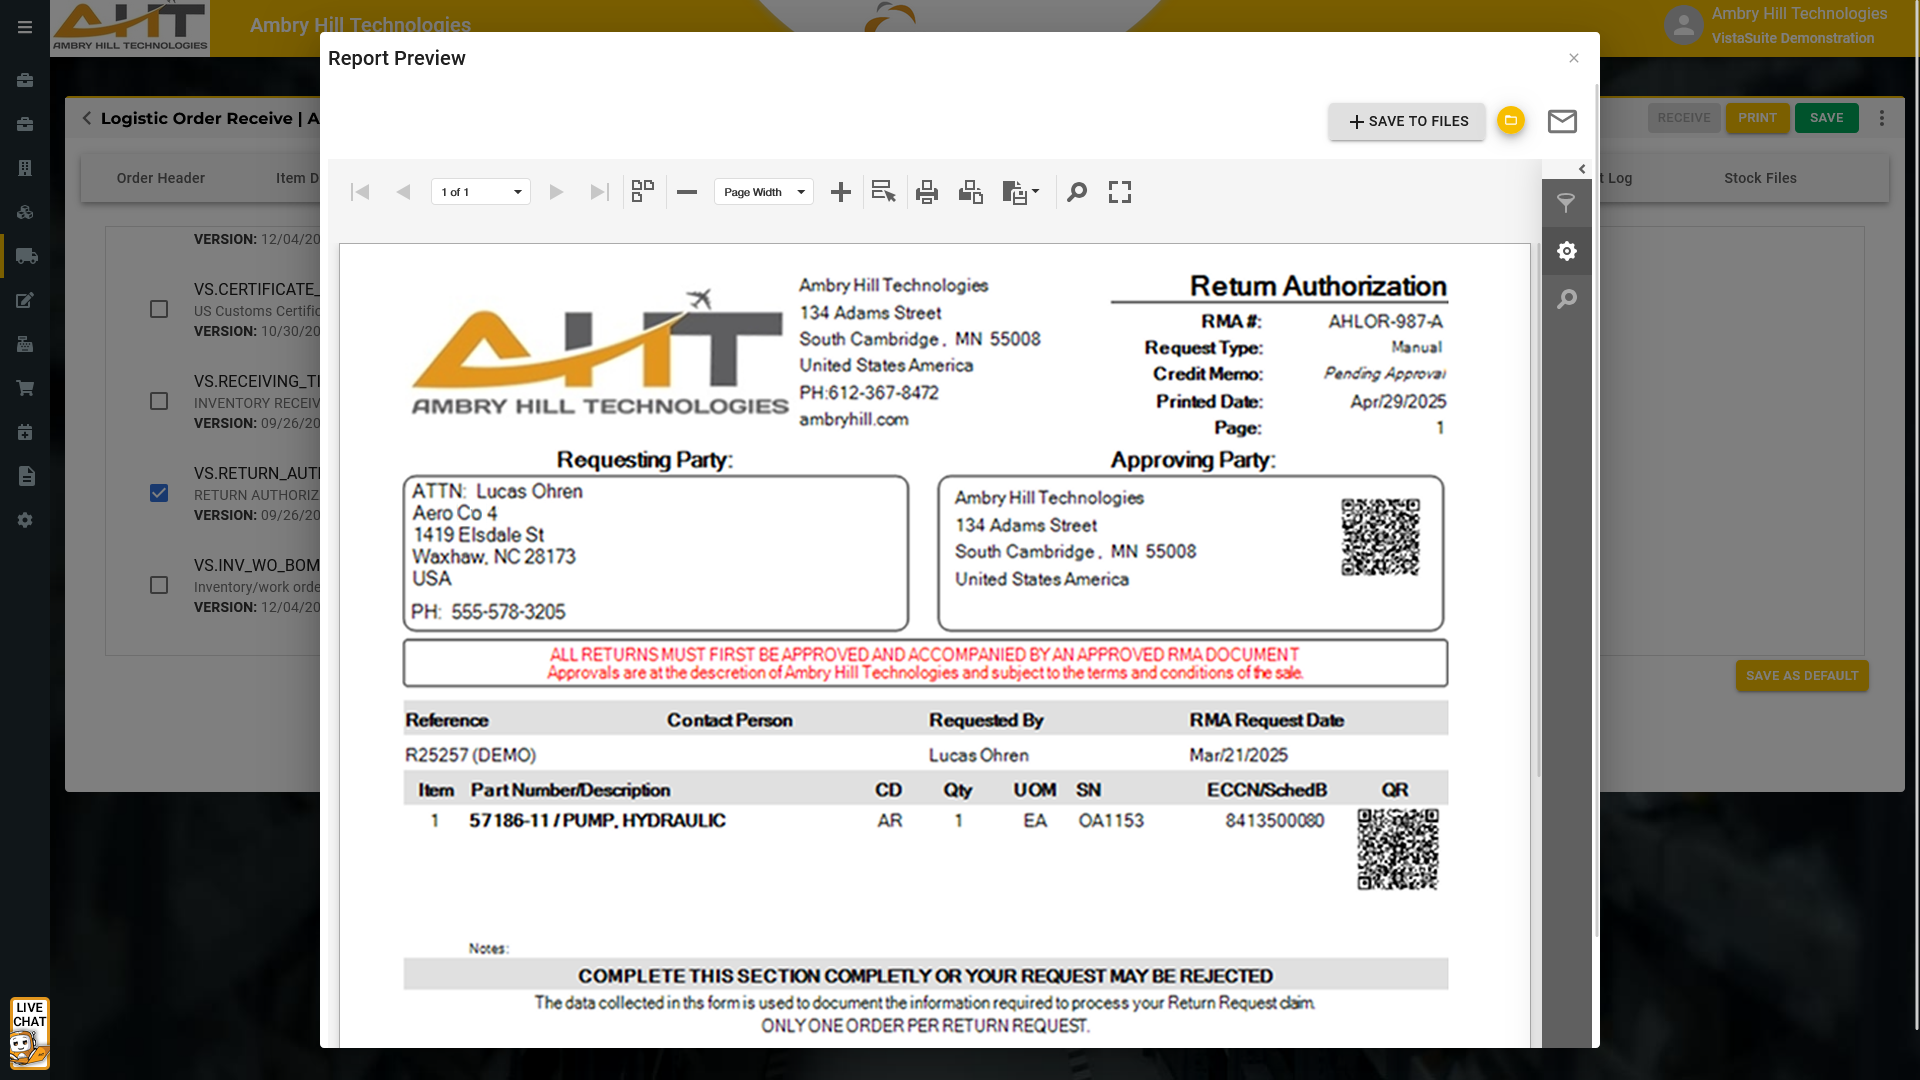1920x1080 pixels.
Task: Open the filter parameters funnel panel
Action: coord(1566,203)
